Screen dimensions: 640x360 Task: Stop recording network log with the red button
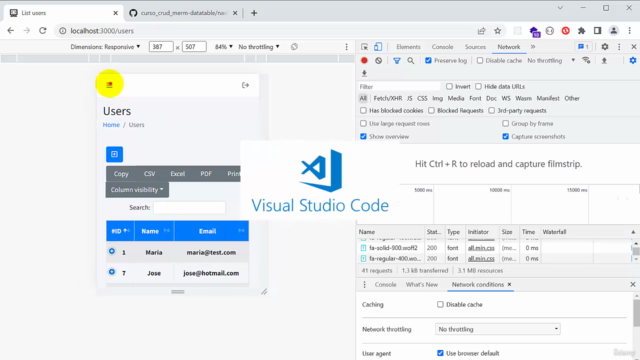click(364, 60)
